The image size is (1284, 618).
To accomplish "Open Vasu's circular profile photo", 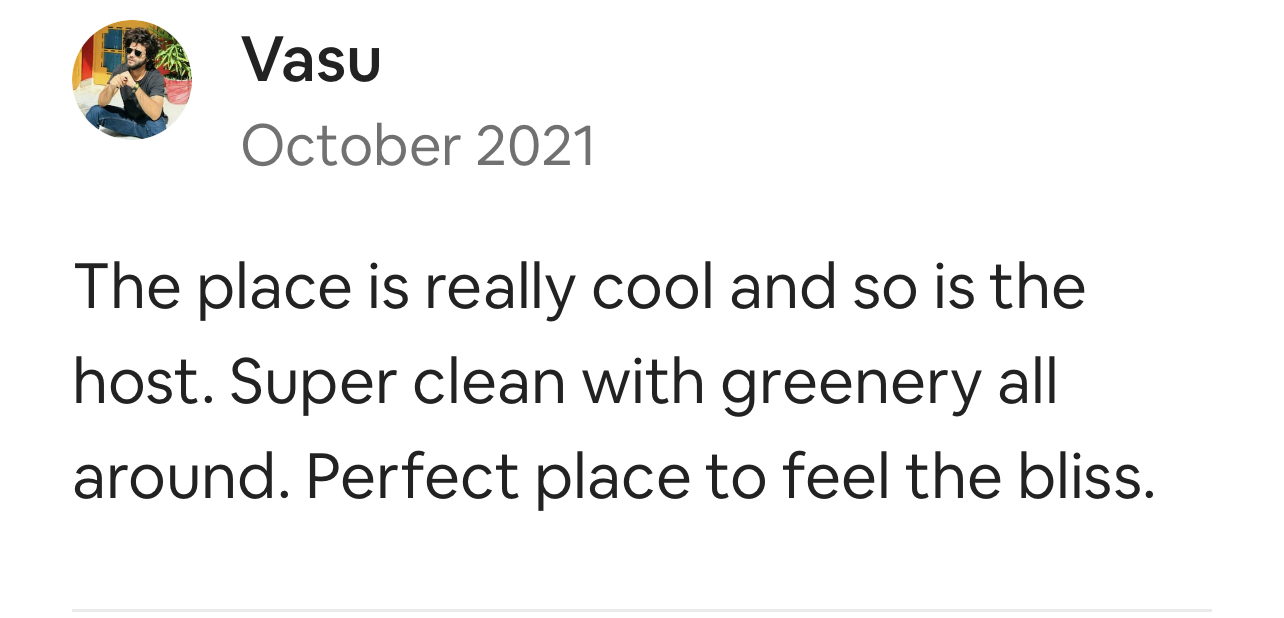I will pos(132,79).
